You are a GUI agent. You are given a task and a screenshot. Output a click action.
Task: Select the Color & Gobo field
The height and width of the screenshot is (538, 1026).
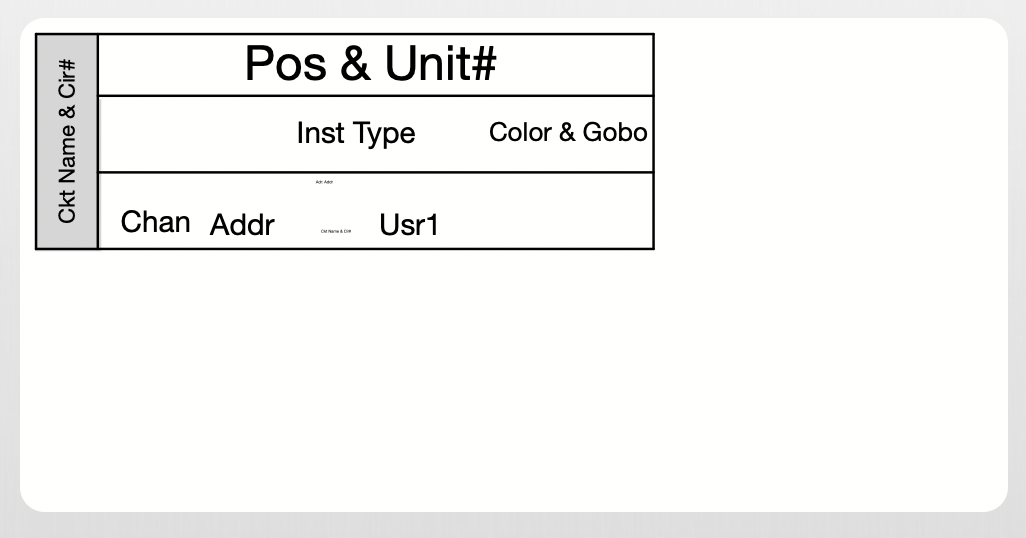click(x=567, y=132)
